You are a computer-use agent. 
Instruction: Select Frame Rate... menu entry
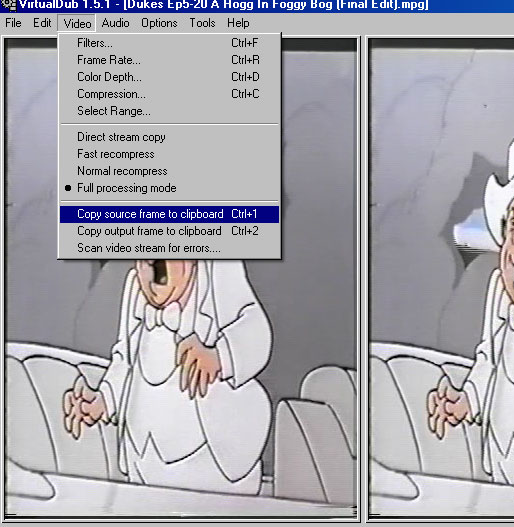click(169, 60)
